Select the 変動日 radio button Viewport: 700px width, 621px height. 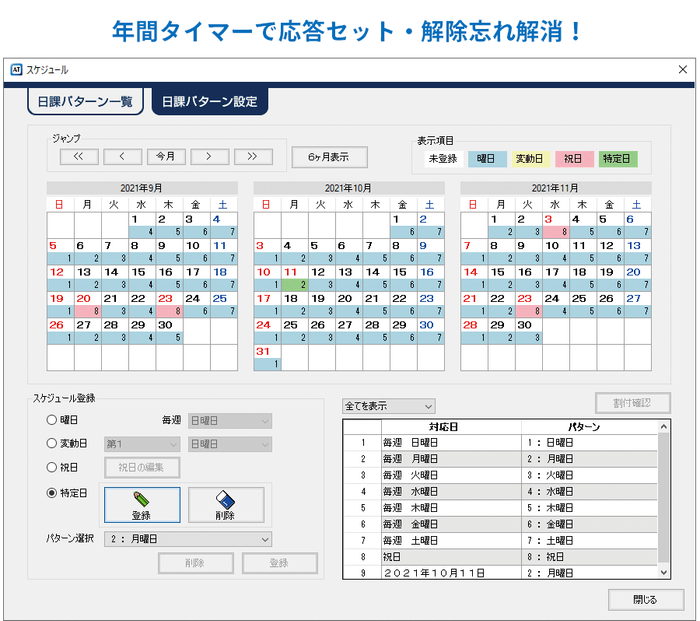click(51, 444)
